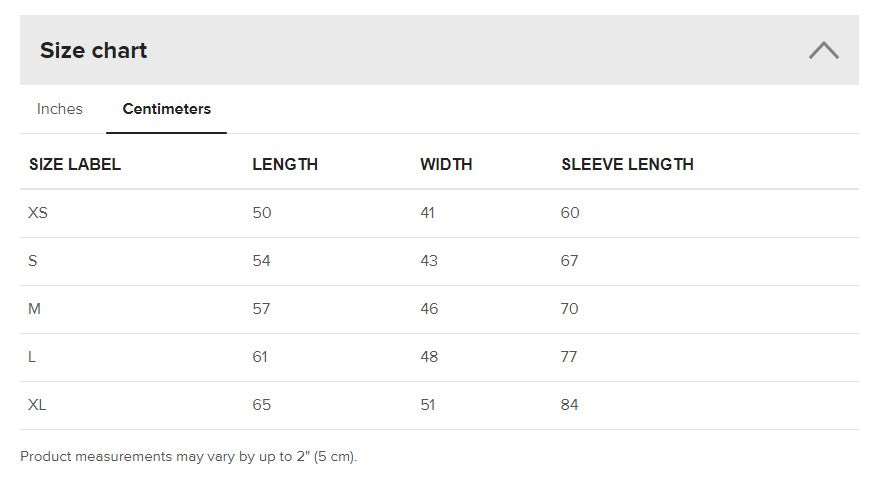Click the M sleeve length value 70
The width and height of the screenshot is (877, 496).
(x=570, y=309)
